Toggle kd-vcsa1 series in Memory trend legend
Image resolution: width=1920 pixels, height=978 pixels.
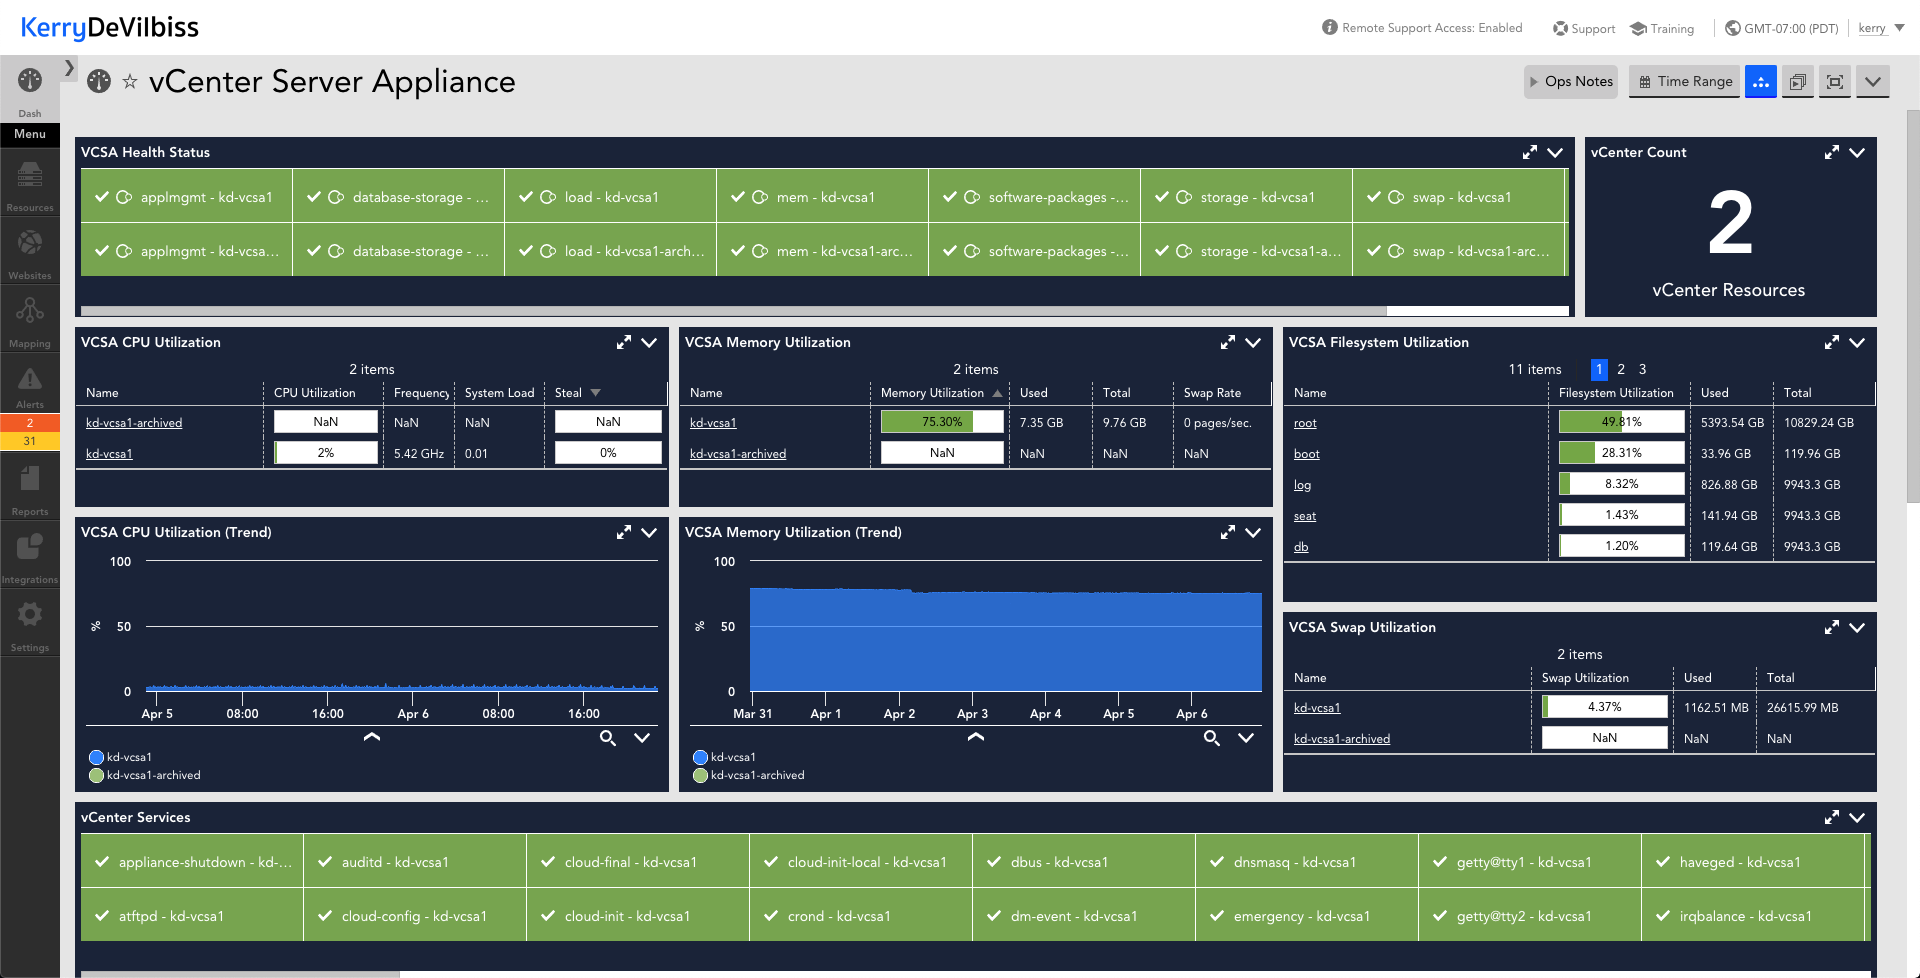coord(724,757)
